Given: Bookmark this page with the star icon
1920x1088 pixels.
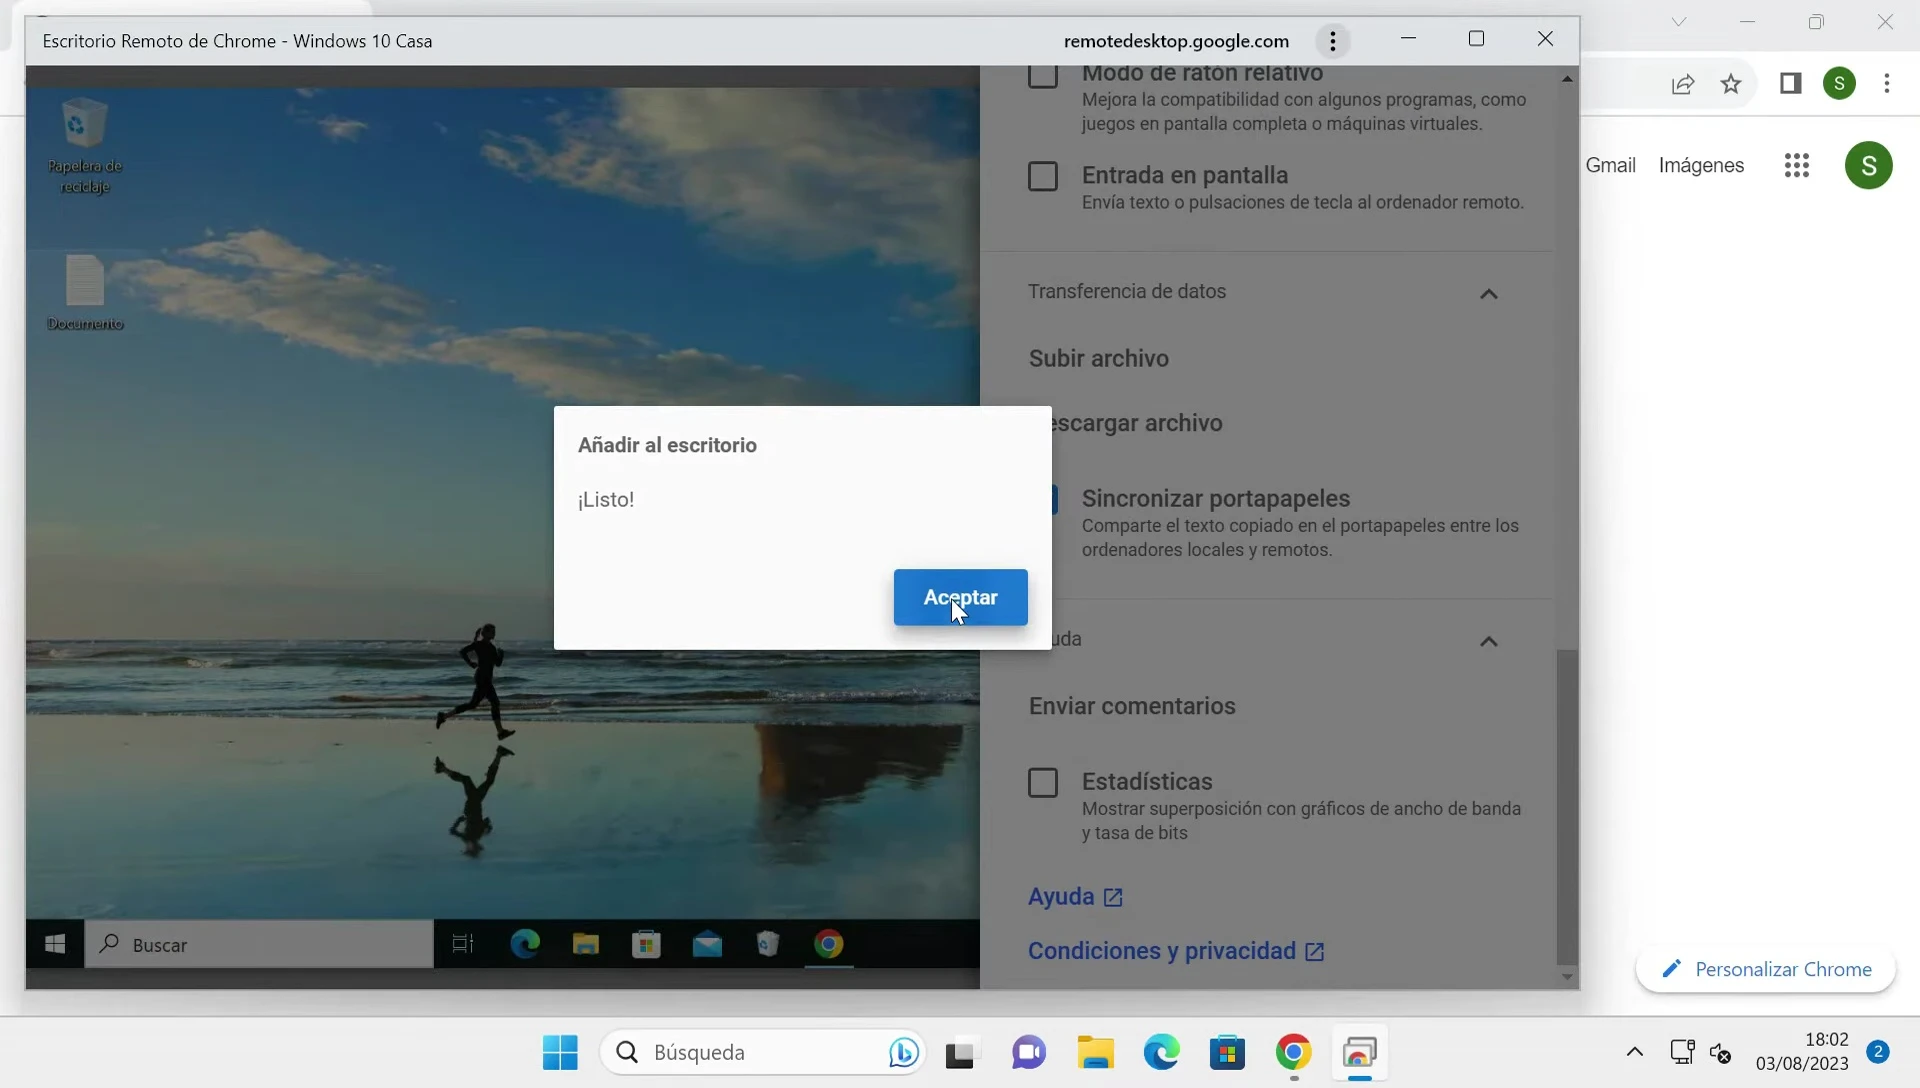Looking at the screenshot, I should coord(1731,84).
